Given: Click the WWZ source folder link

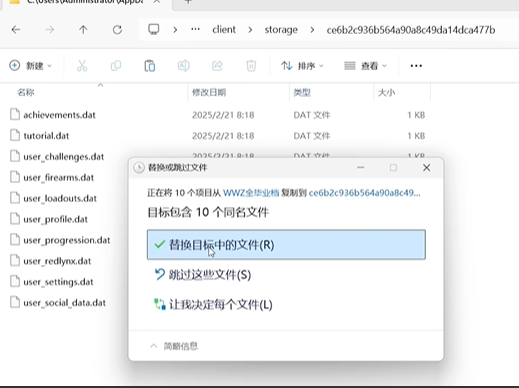Looking at the screenshot, I should click(x=251, y=193).
